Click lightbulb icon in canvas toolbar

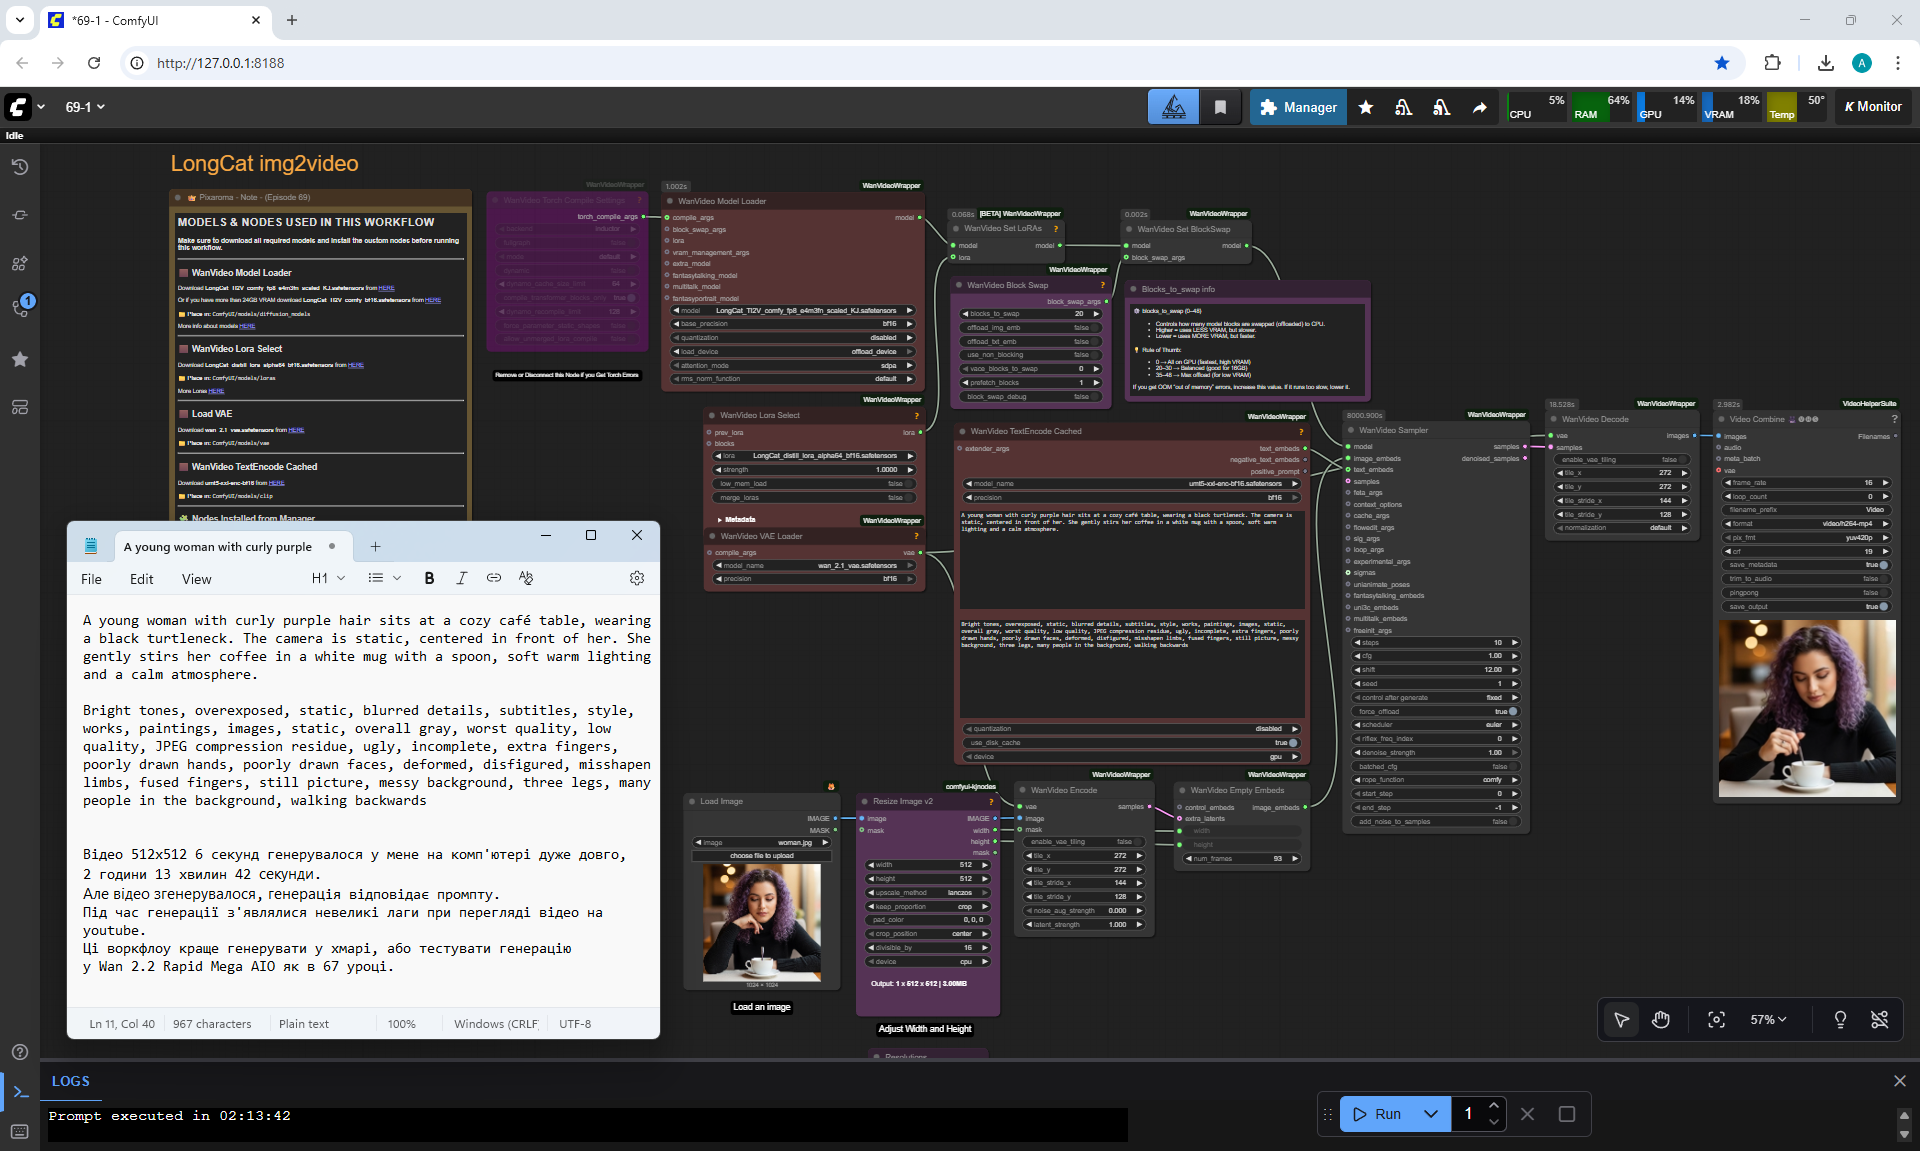coord(1840,1019)
